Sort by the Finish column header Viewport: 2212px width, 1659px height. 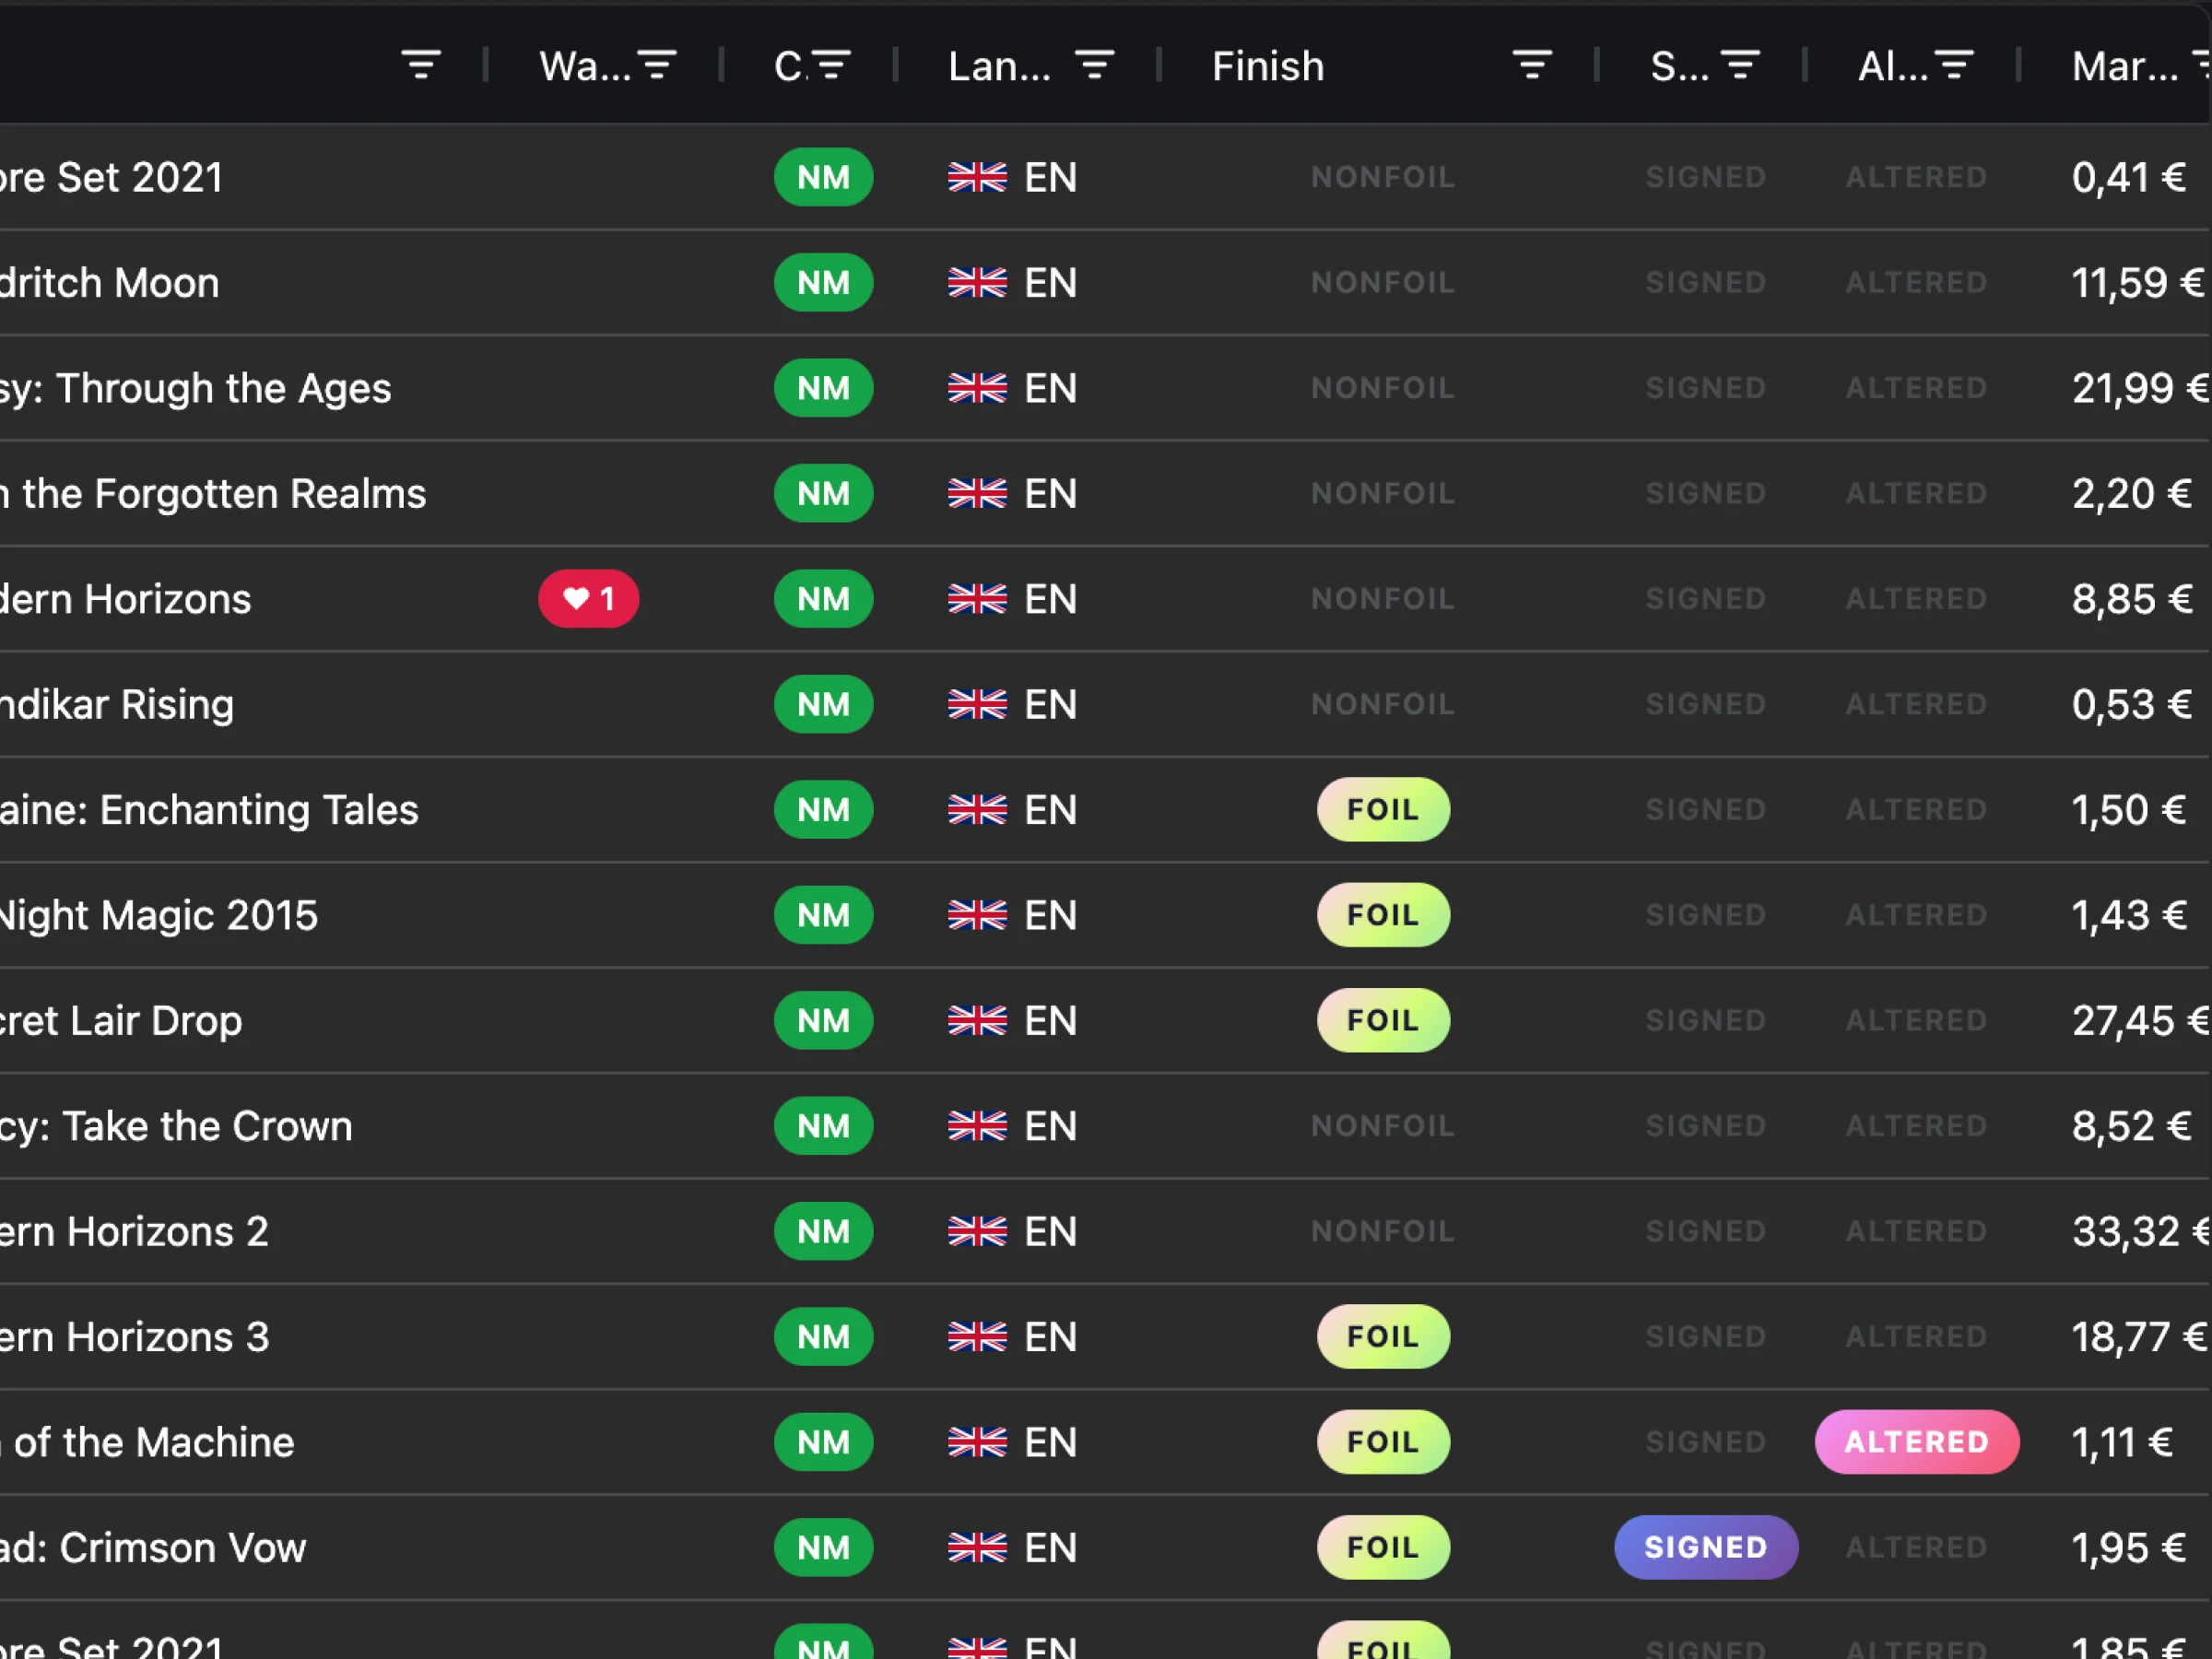point(1268,66)
